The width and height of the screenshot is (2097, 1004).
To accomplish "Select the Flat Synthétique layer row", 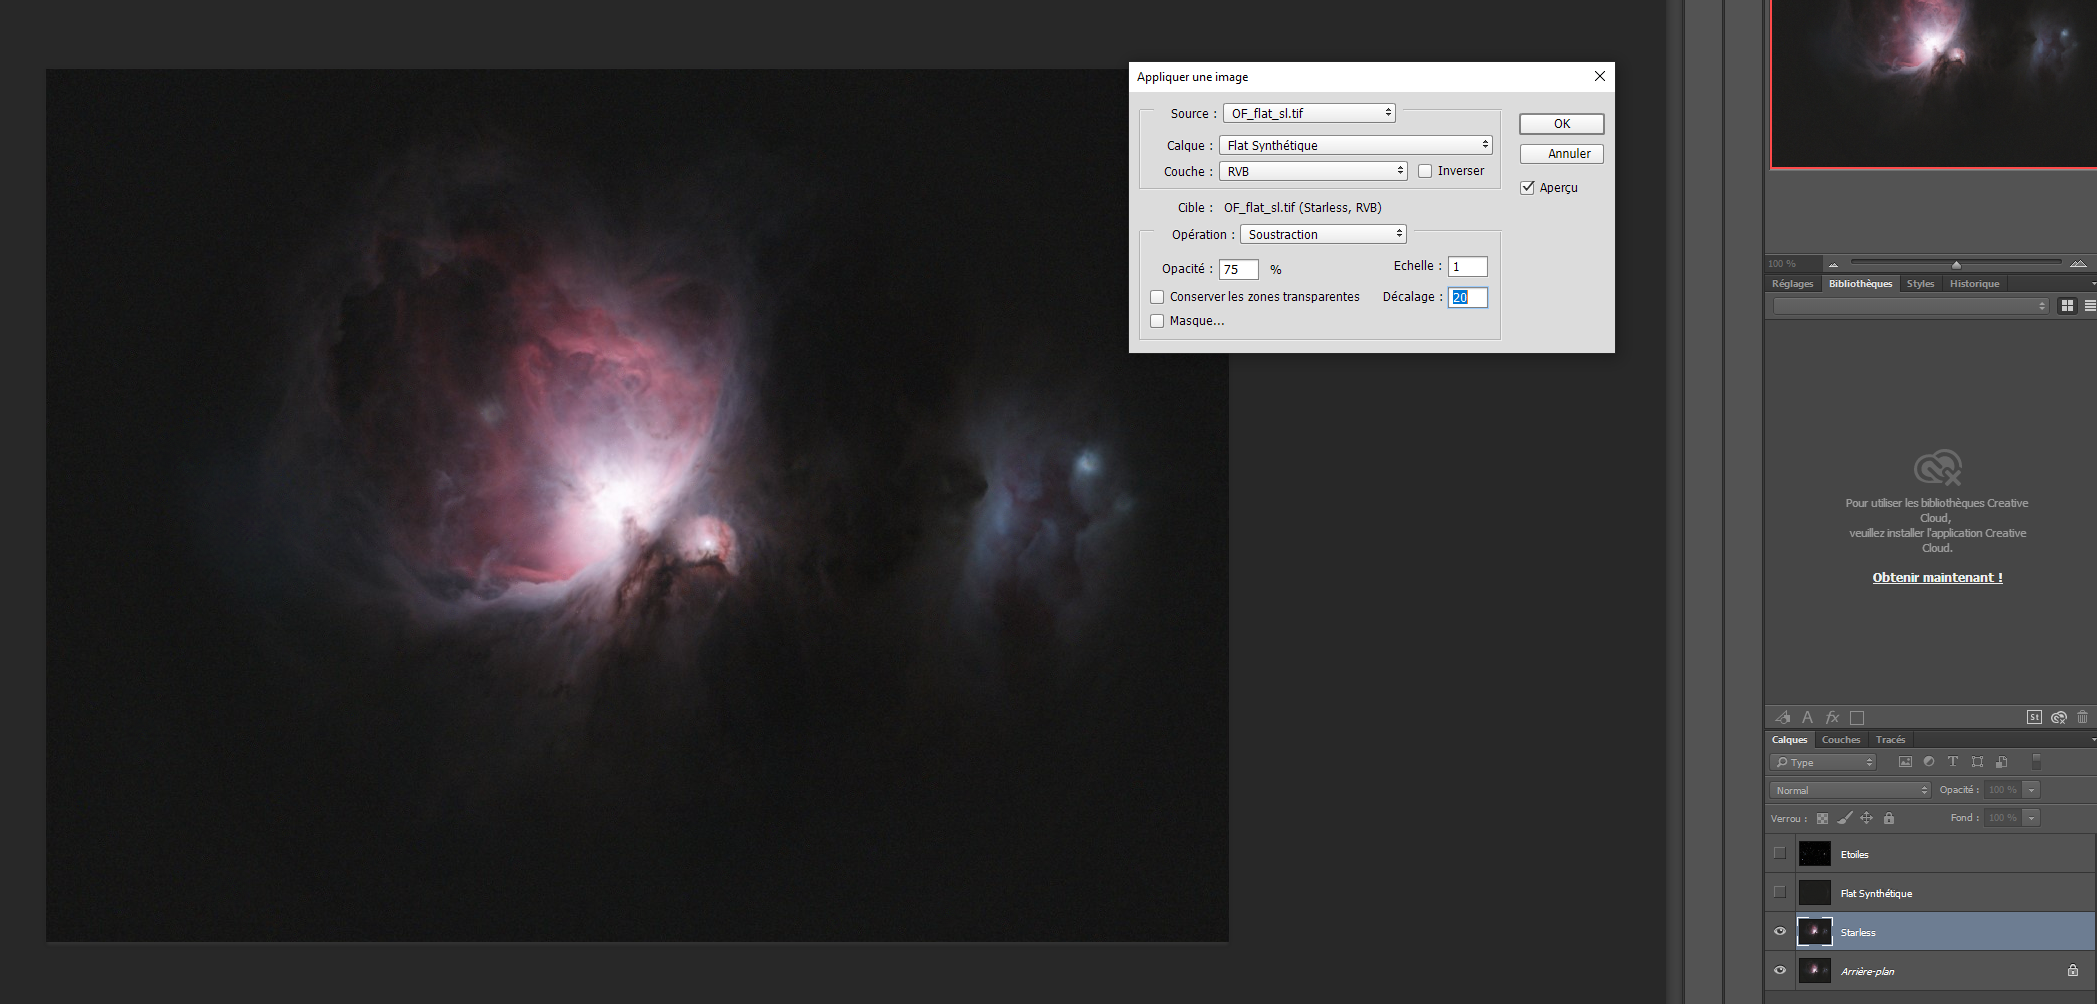I will (x=1930, y=892).
